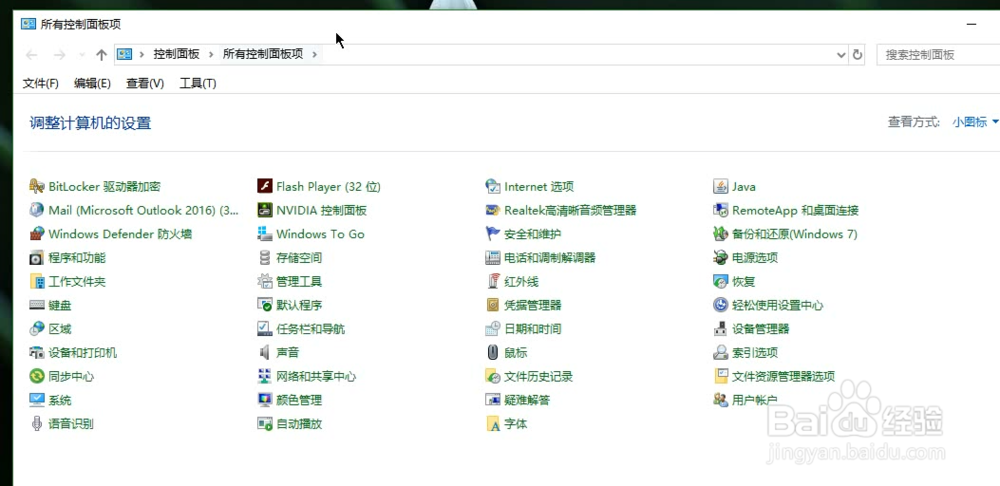The height and width of the screenshot is (486, 1000).
Task: Click the 语音识别 microphone icon
Action: click(x=37, y=423)
